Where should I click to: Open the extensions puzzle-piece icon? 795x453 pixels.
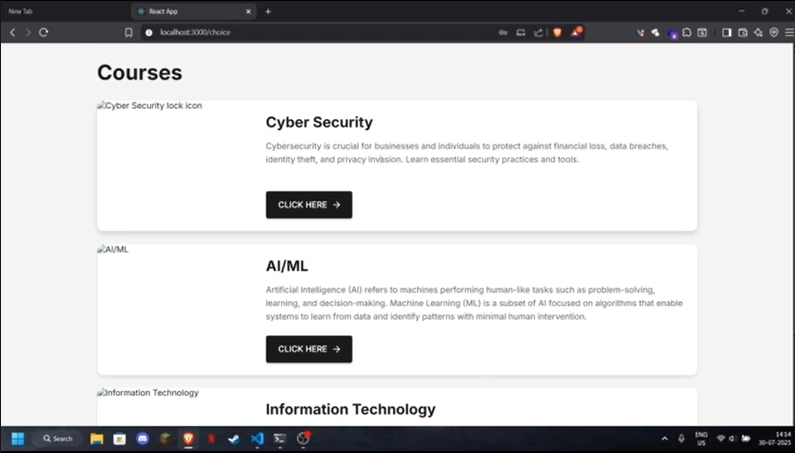pyautogui.click(x=686, y=32)
